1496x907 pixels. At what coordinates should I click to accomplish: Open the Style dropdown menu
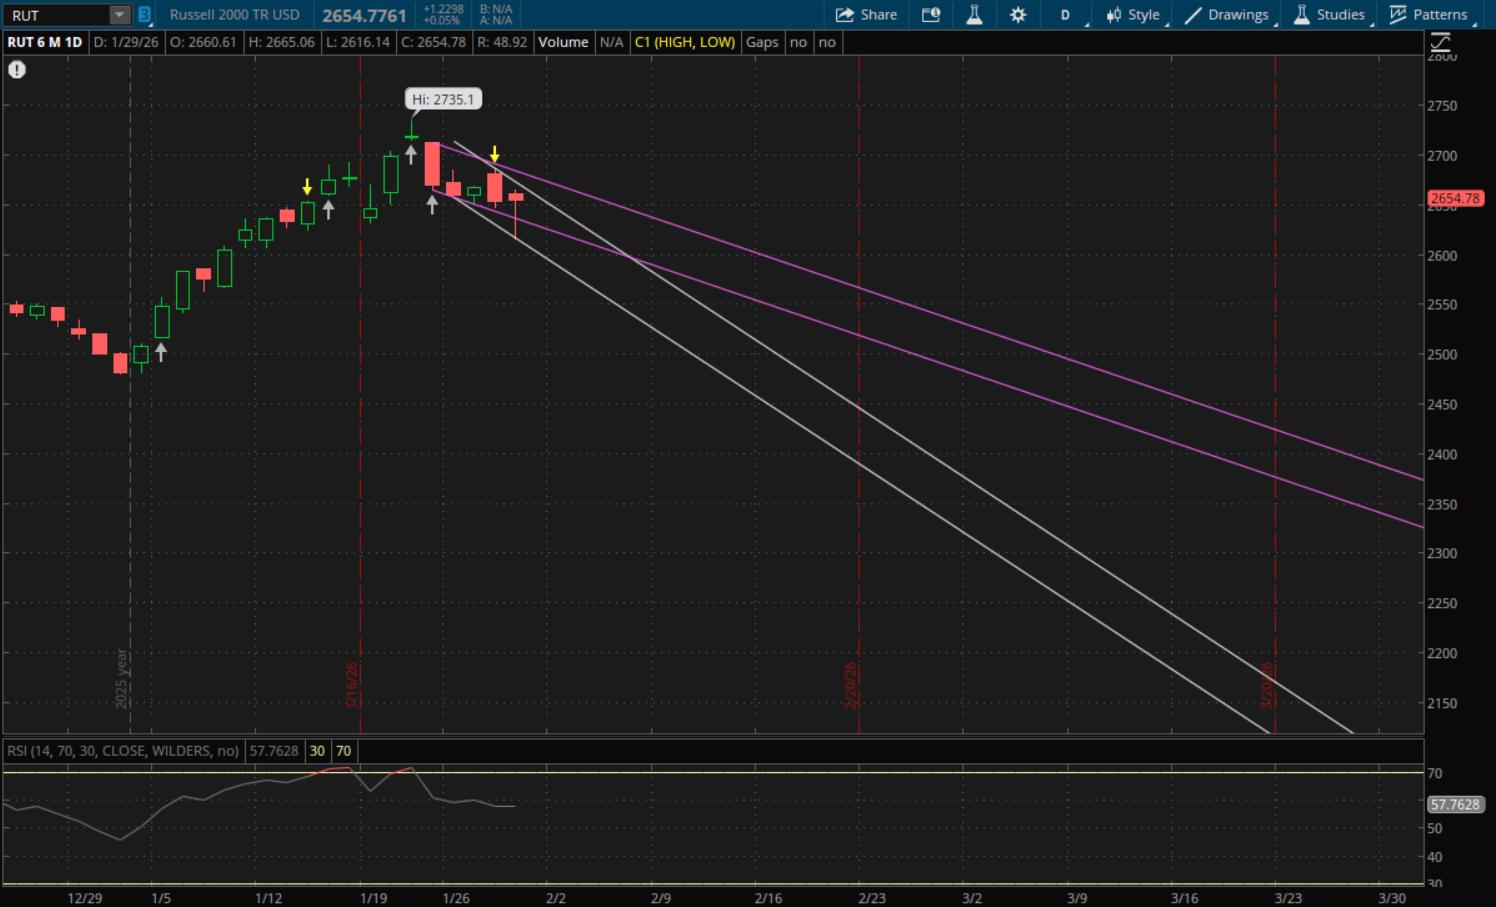tap(1133, 15)
